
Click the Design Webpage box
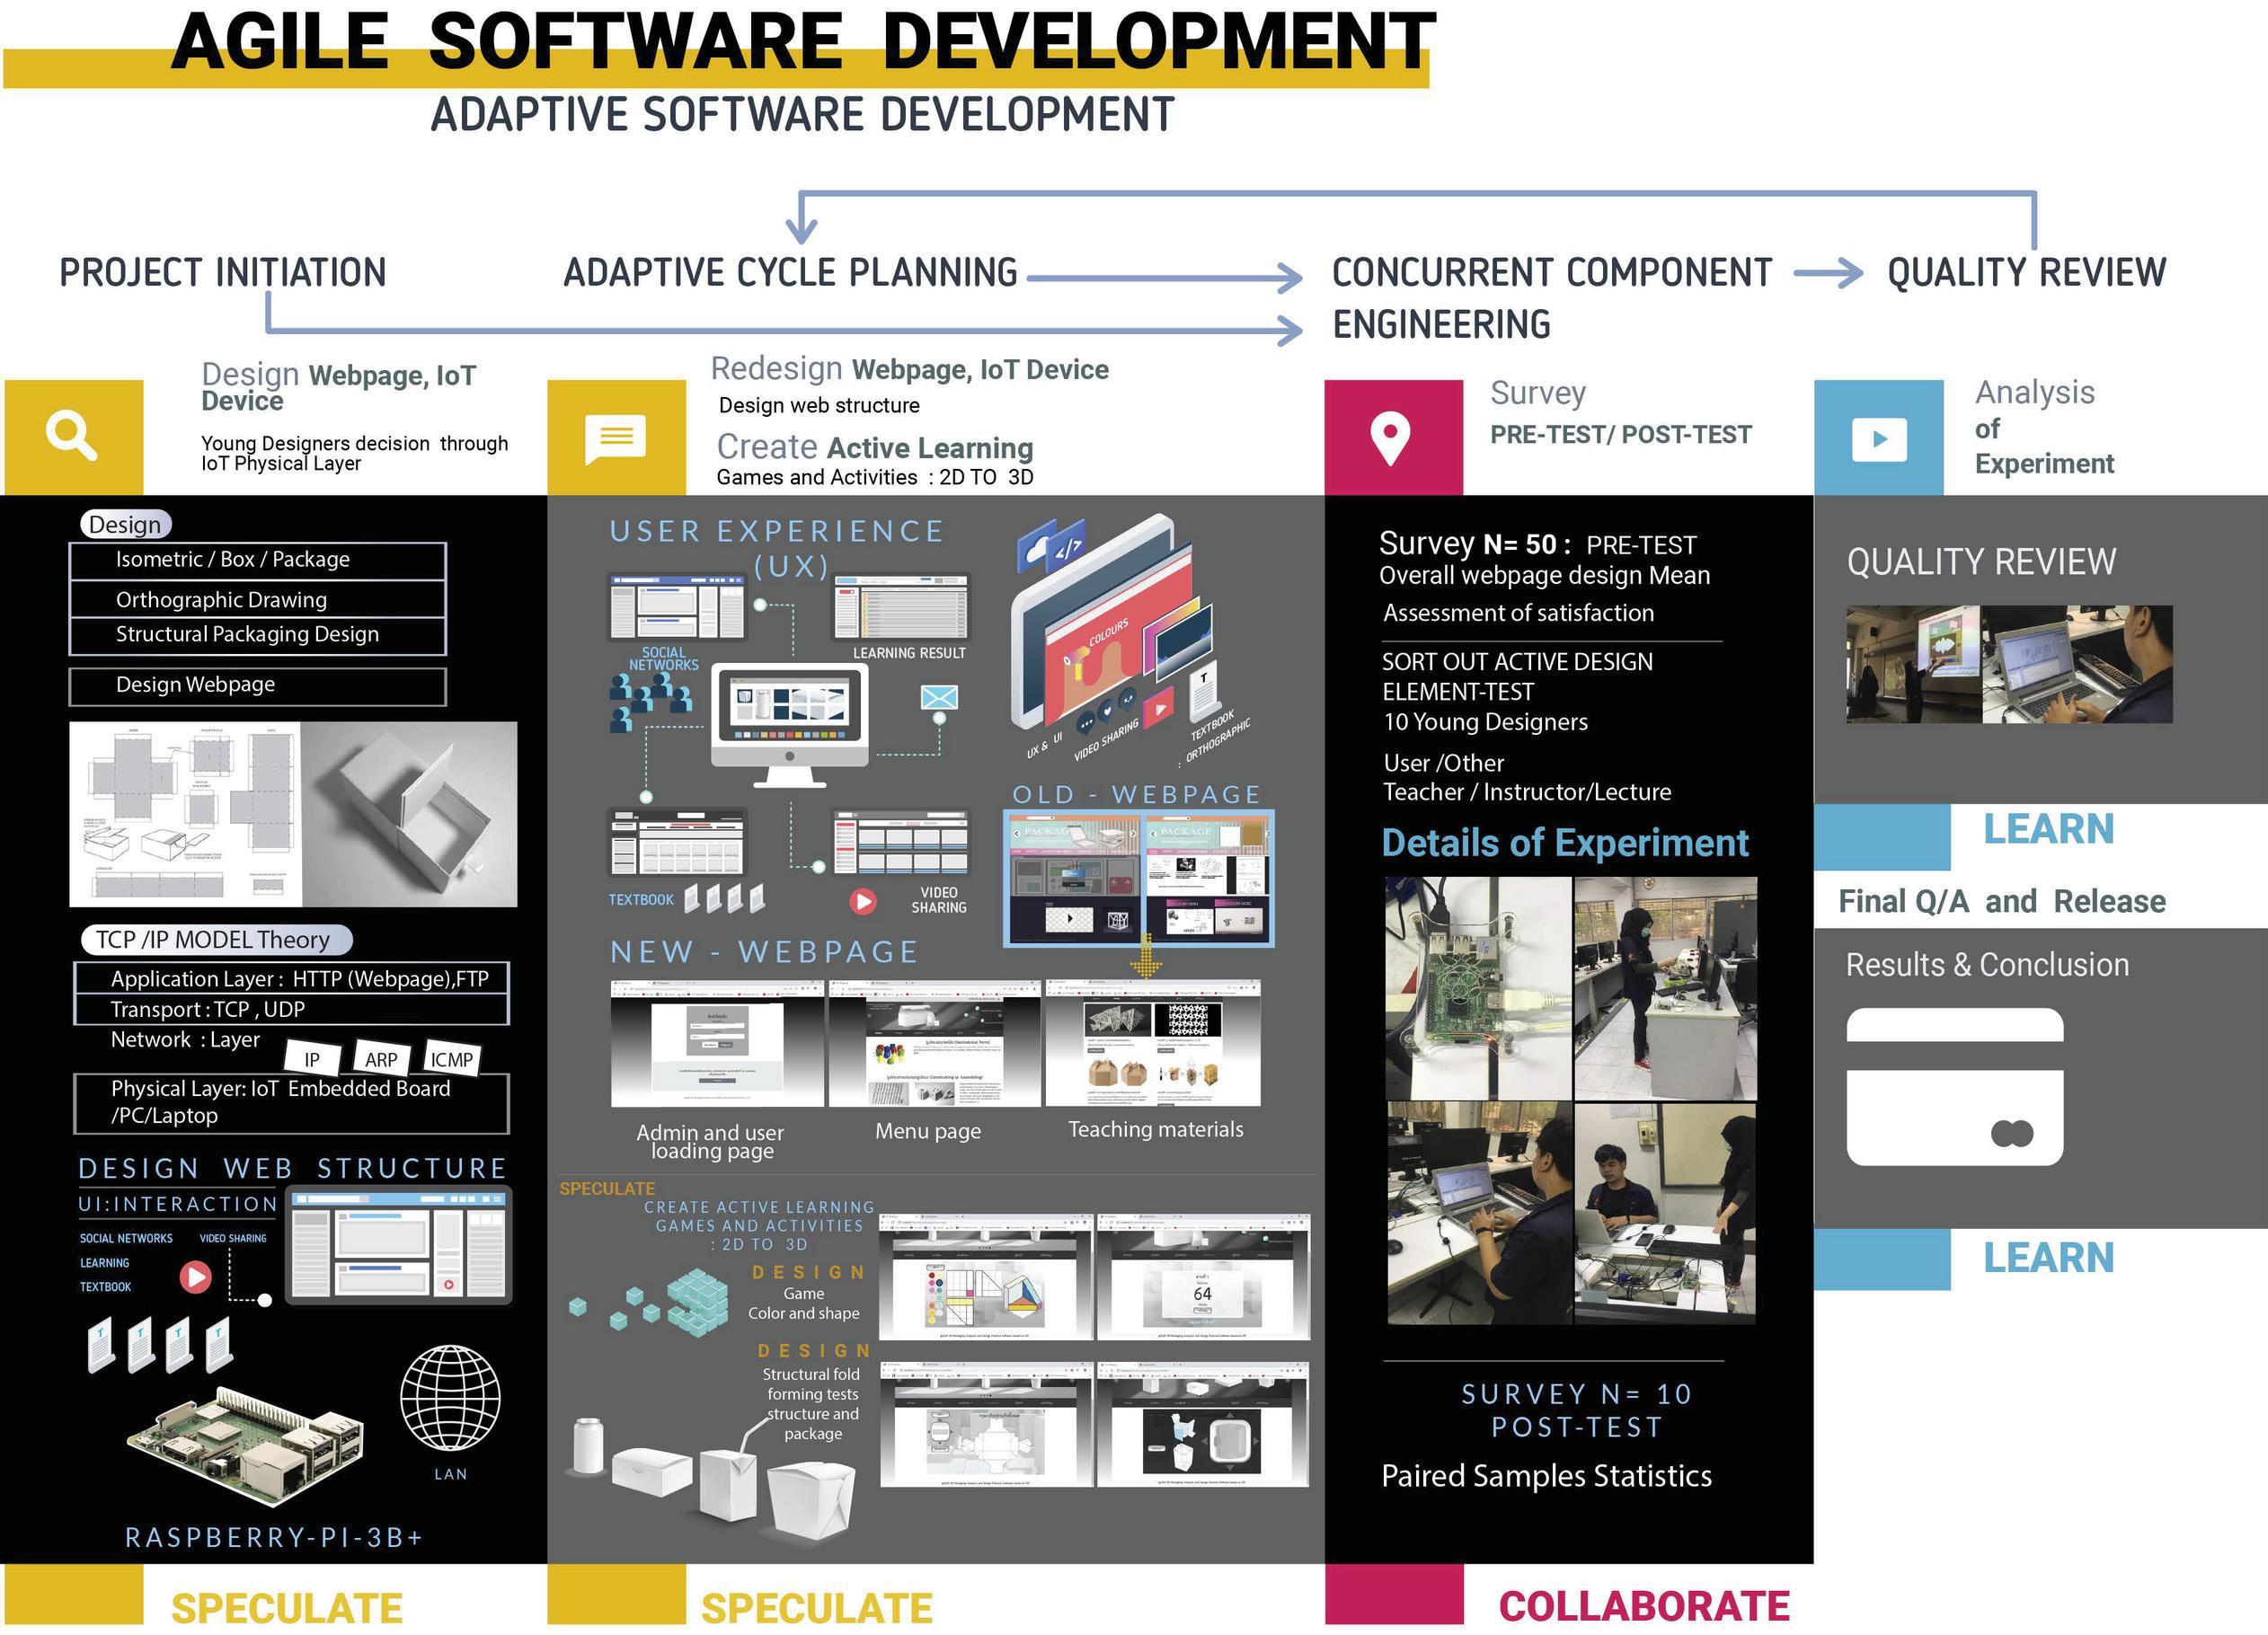[257, 685]
